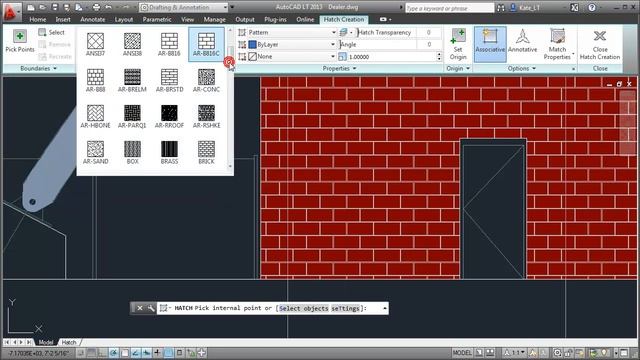640x360 pixels.
Task: Choose the AR-B88 hatch pattern
Action: (x=96, y=80)
